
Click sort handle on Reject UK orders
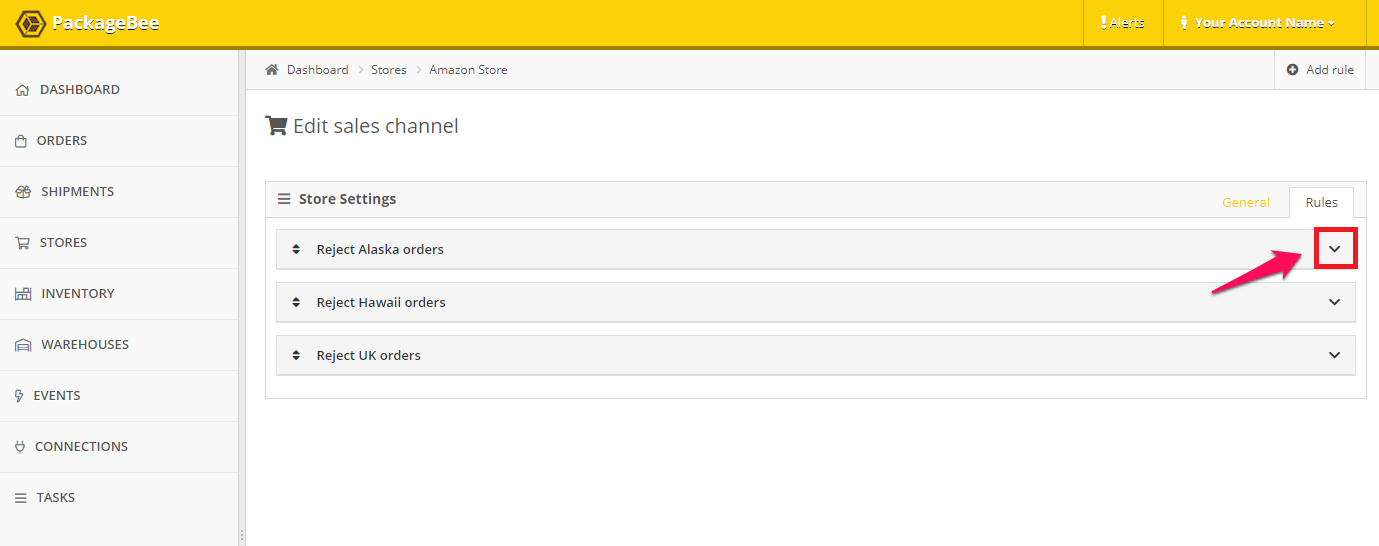(x=296, y=356)
